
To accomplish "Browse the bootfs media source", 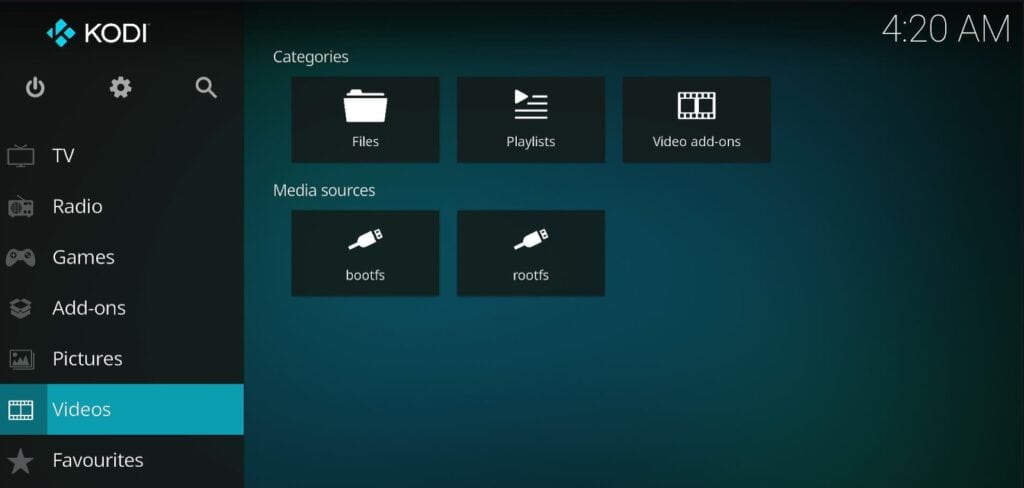I will pos(365,252).
